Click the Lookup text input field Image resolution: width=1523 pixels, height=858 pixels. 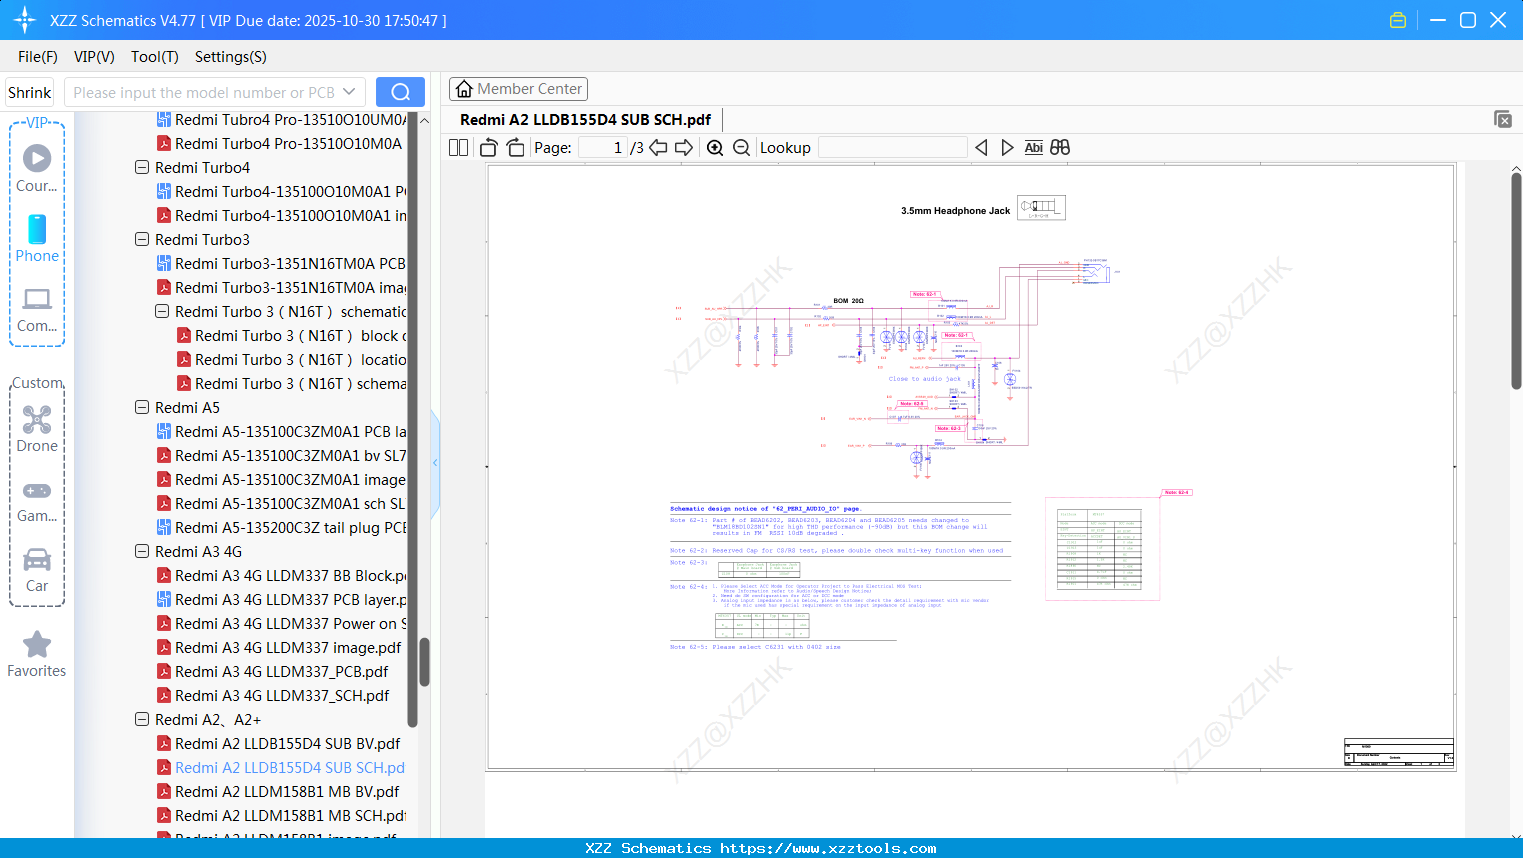coord(892,148)
